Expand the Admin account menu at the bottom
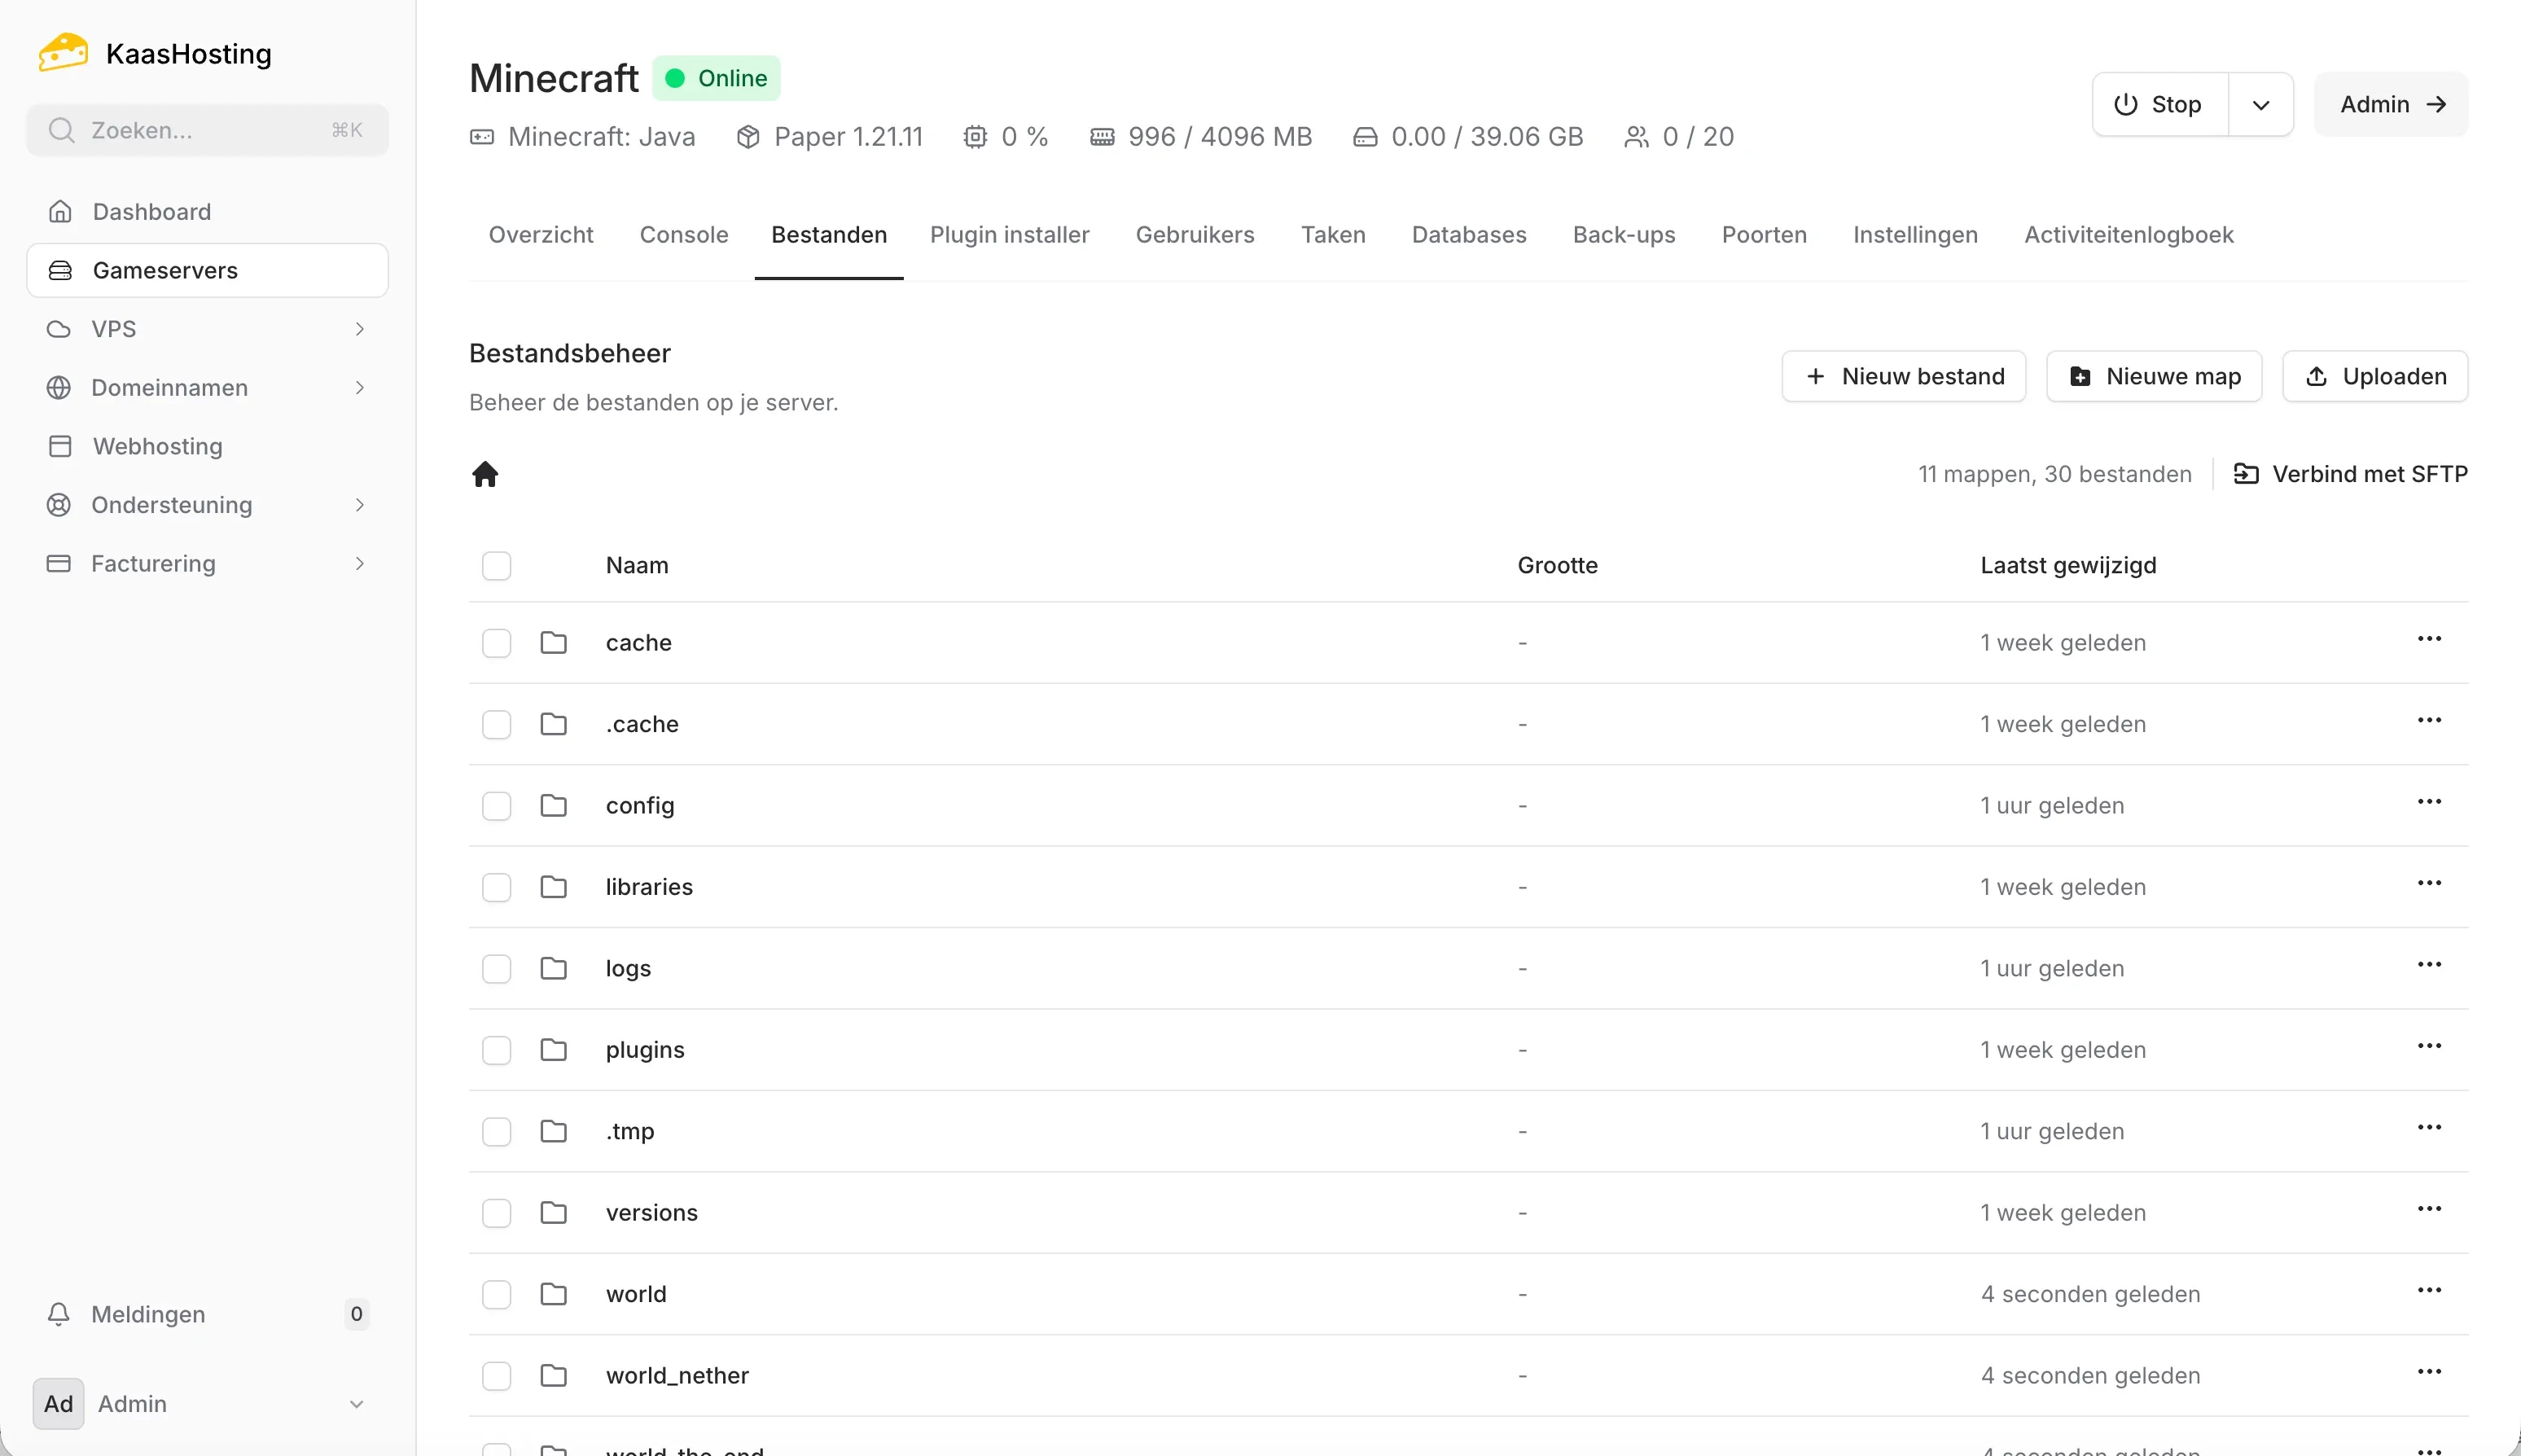 (356, 1404)
